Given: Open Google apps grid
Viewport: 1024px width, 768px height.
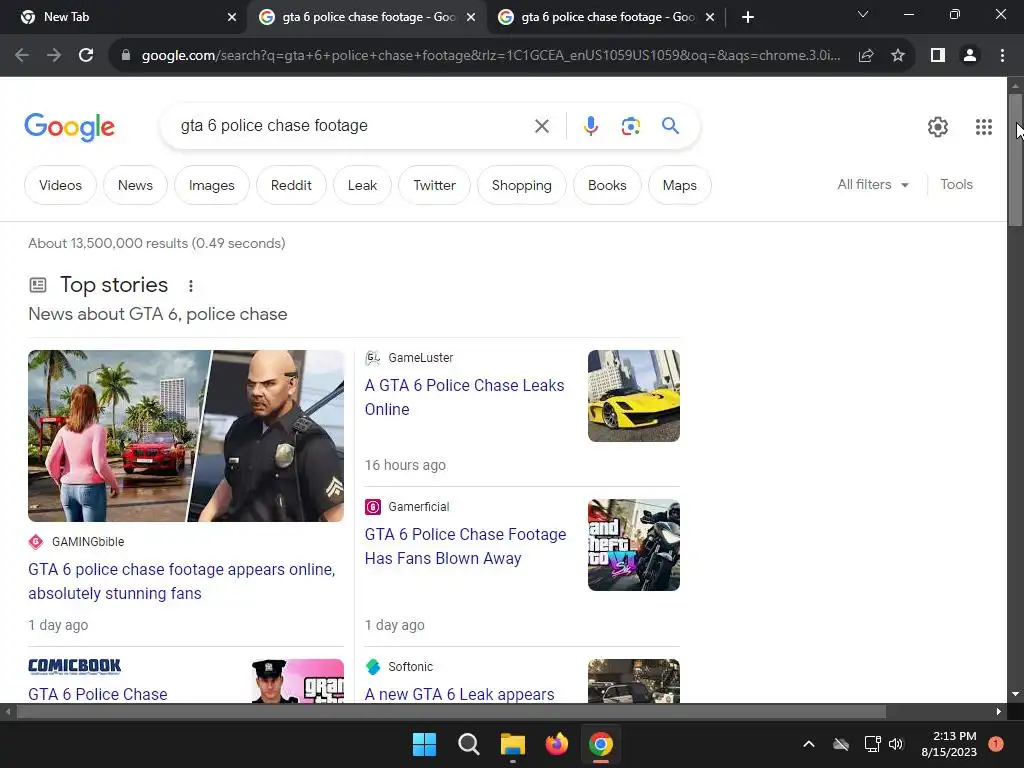Looking at the screenshot, I should coord(984,127).
